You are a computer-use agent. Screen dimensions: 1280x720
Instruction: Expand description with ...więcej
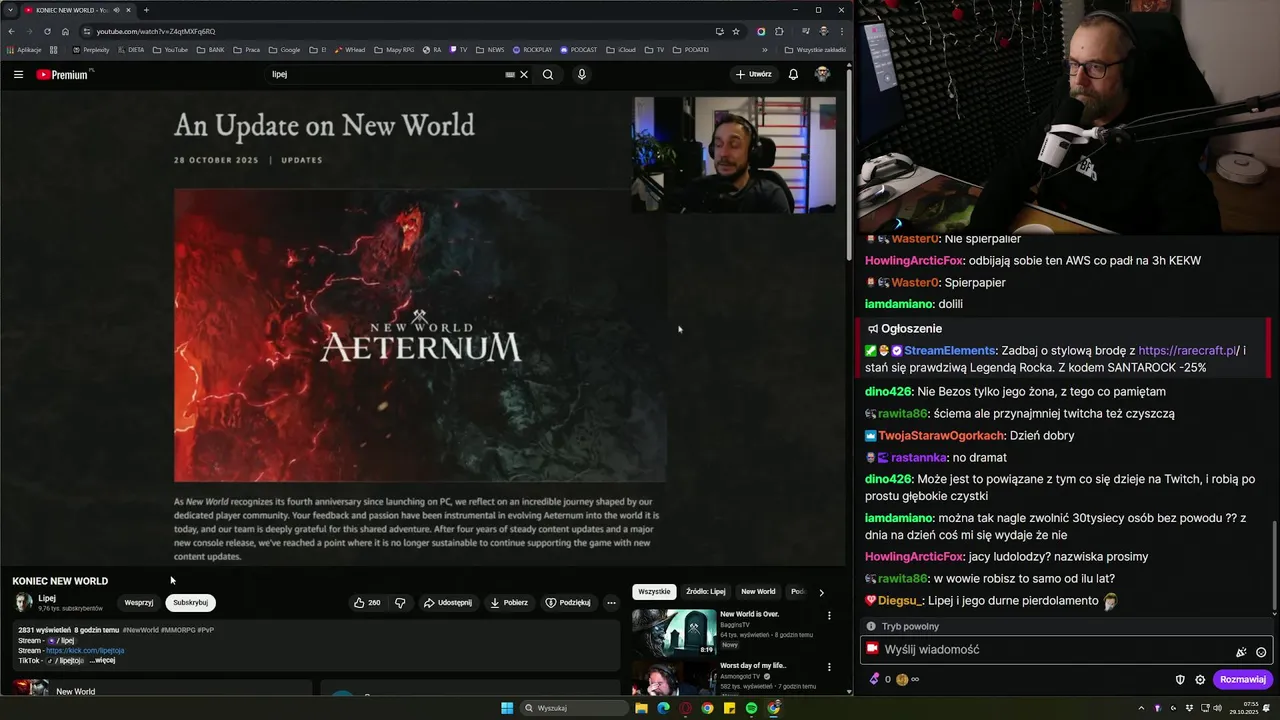pyautogui.click(x=102, y=661)
